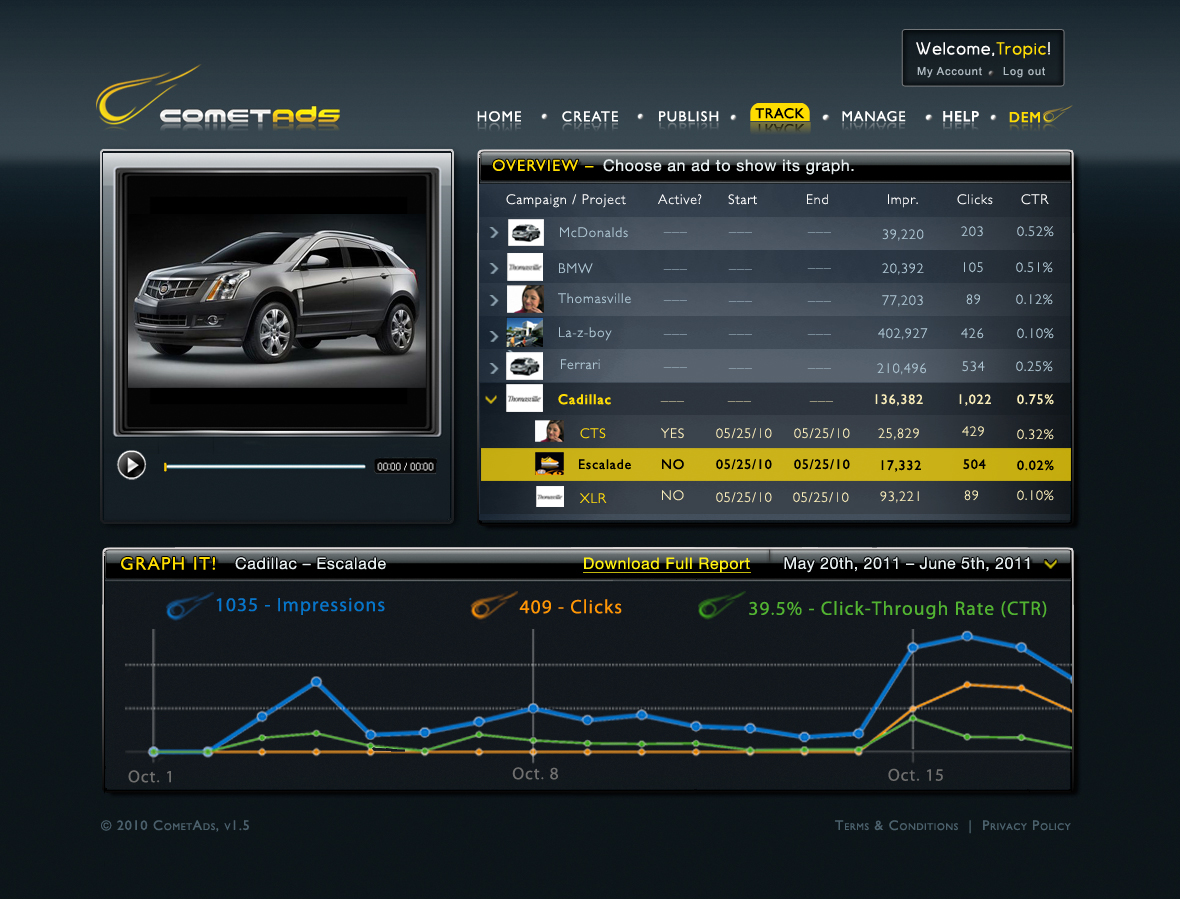Expand the BMW campaign row
Screen dimensions: 1180x900
(x=494, y=268)
